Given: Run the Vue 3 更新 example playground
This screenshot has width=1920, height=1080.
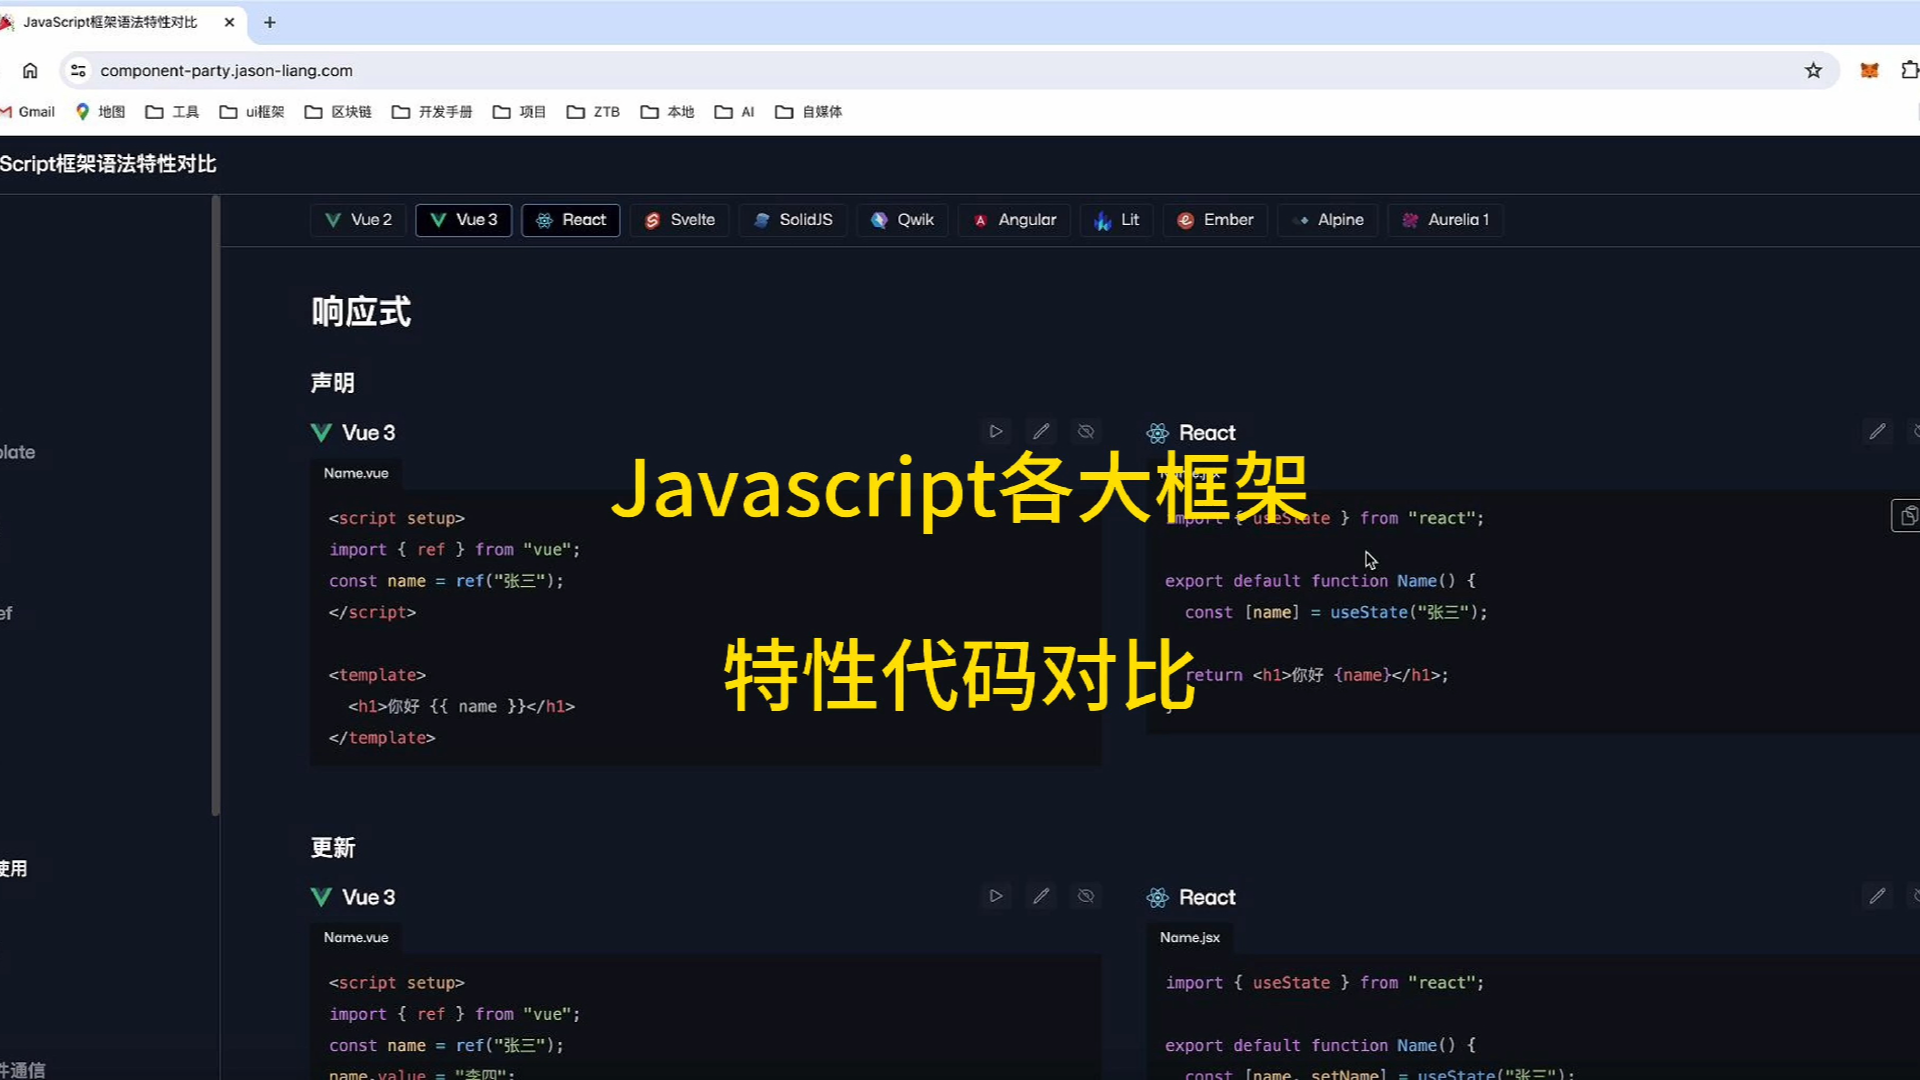Looking at the screenshot, I should (x=996, y=896).
